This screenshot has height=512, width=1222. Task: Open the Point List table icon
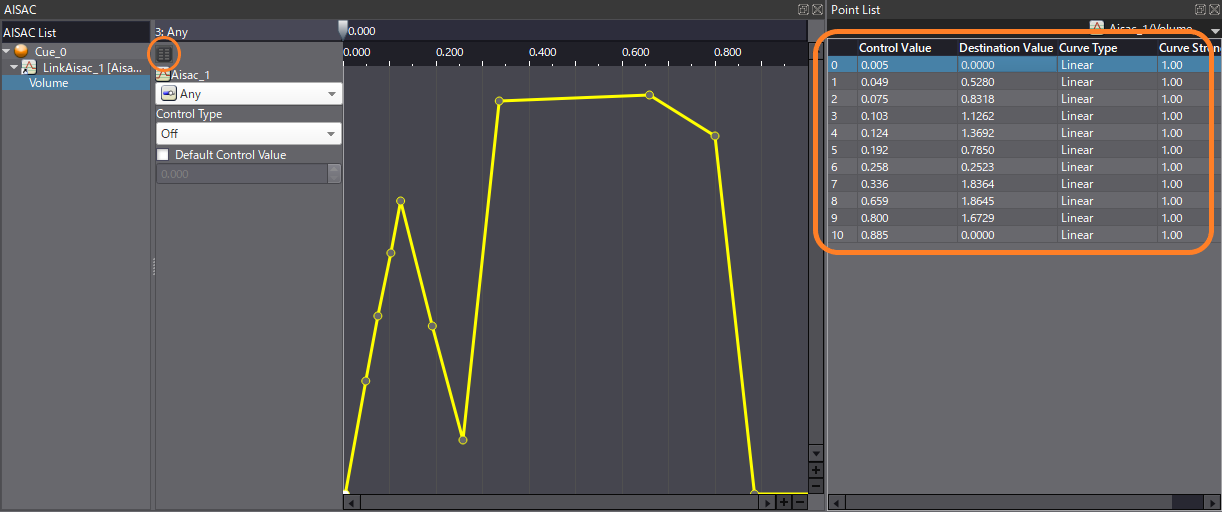(x=164, y=53)
